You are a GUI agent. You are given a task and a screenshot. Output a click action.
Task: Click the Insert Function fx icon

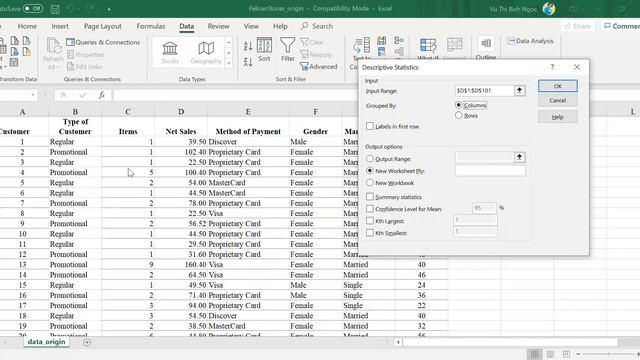coord(101,95)
